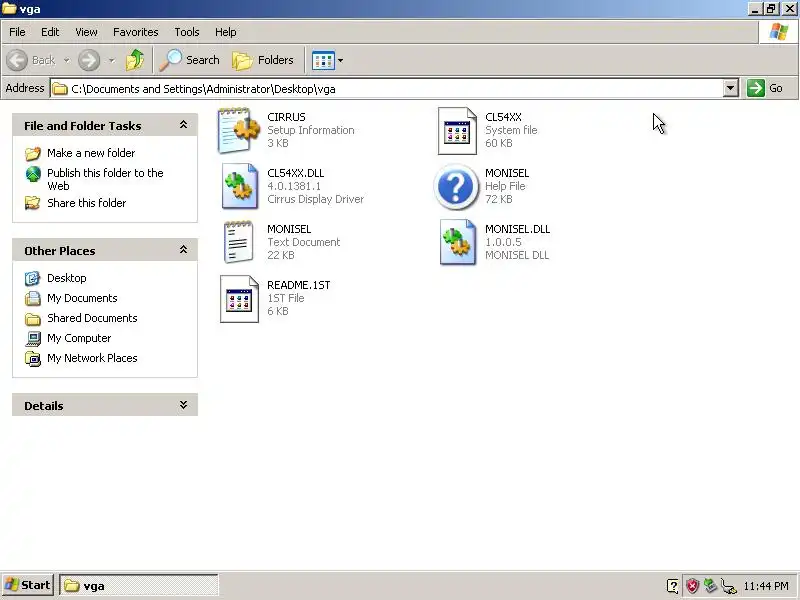This screenshot has height=600, width=800.
Task: Click the Publish to Web globe icon
Action: pyautogui.click(x=33, y=174)
